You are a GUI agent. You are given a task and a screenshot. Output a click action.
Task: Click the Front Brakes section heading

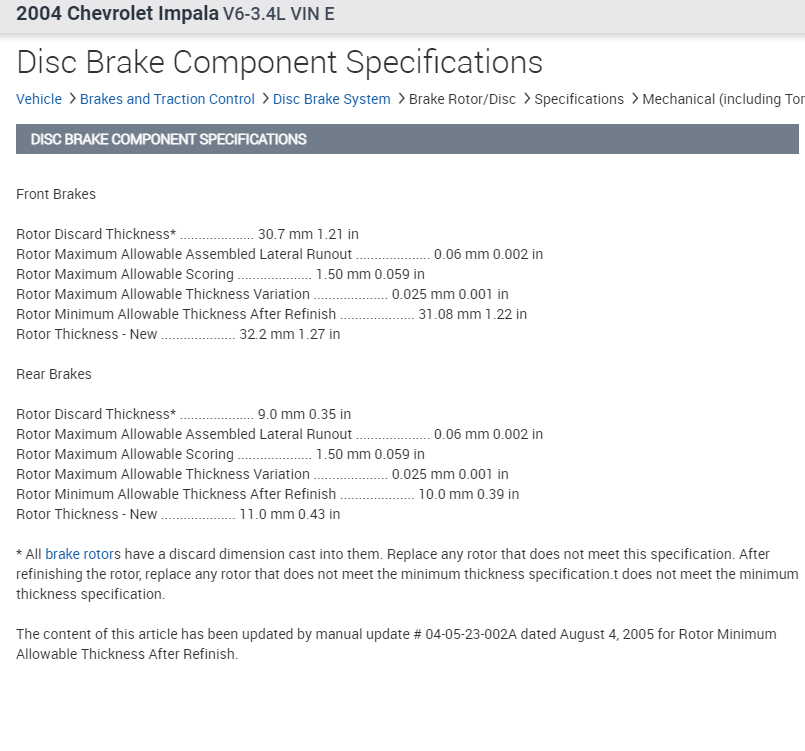(56, 194)
